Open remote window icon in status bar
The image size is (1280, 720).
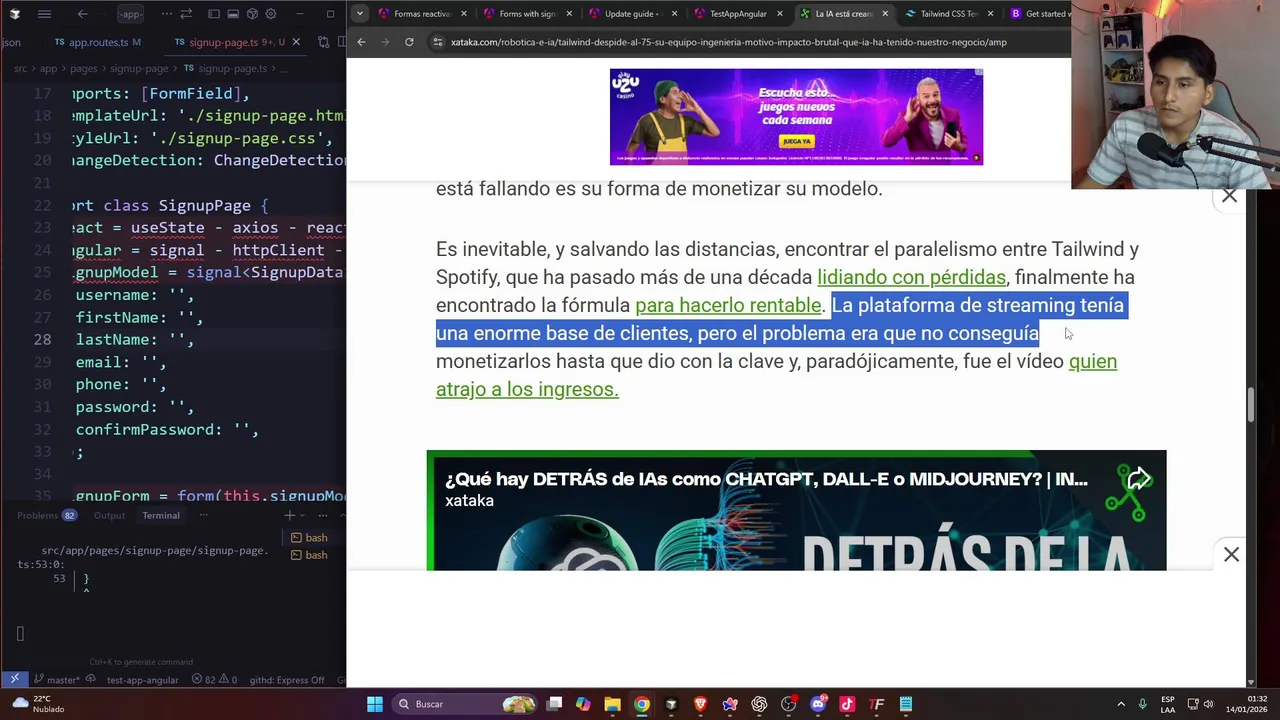pyautogui.click(x=14, y=680)
